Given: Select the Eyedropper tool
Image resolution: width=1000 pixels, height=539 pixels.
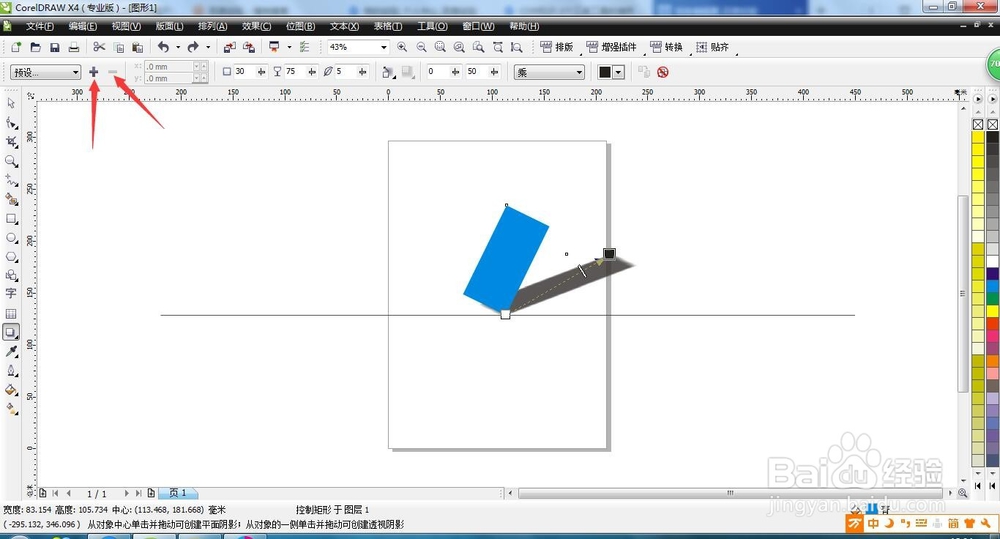Looking at the screenshot, I should point(11,351).
